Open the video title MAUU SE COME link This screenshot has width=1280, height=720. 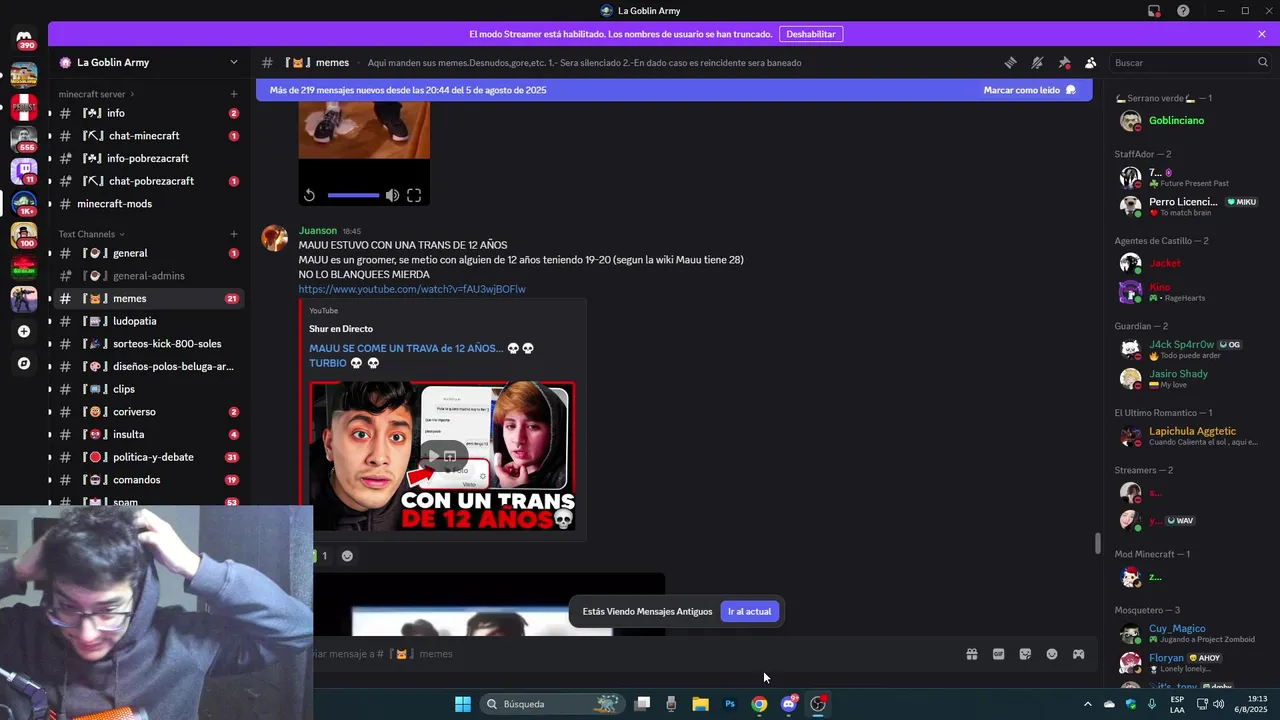[x=421, y=355]
